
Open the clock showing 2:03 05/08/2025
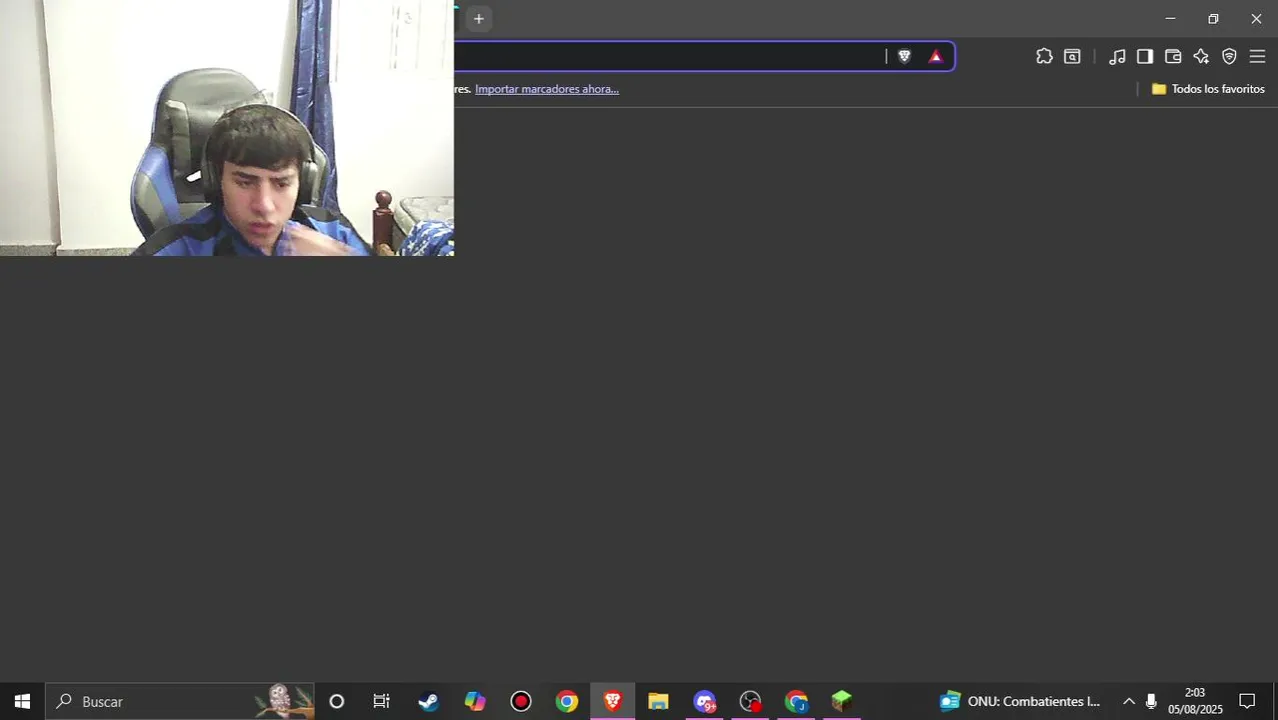[1195, 701]
